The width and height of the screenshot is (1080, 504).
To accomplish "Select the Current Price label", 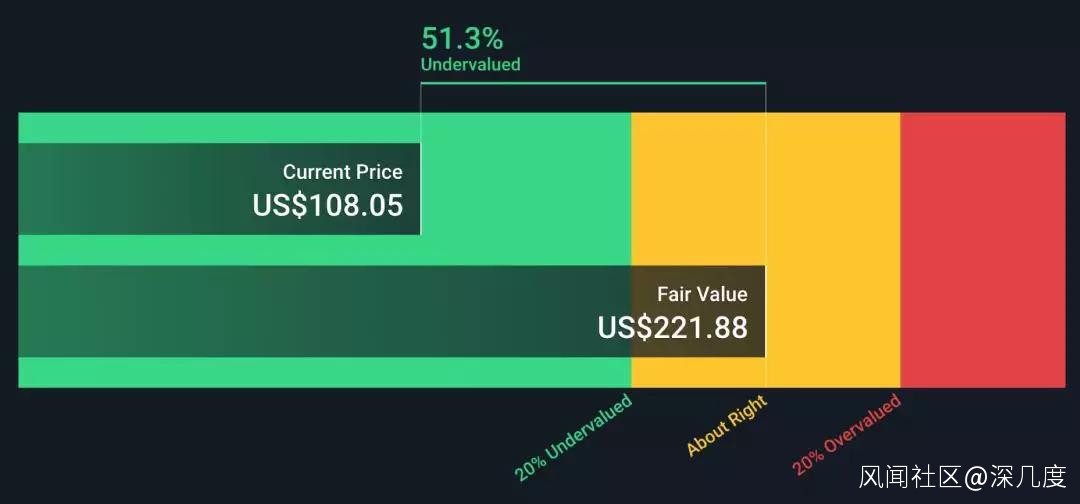I will click(342, 172).
